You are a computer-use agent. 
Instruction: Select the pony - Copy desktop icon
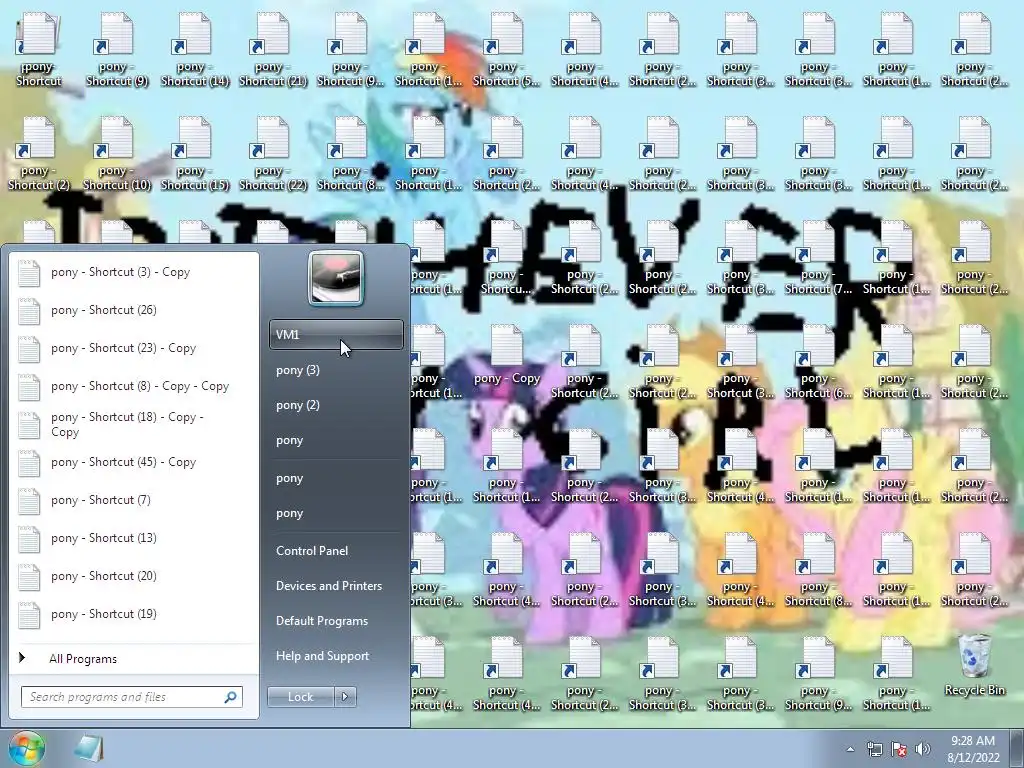(x=507, y=356)
